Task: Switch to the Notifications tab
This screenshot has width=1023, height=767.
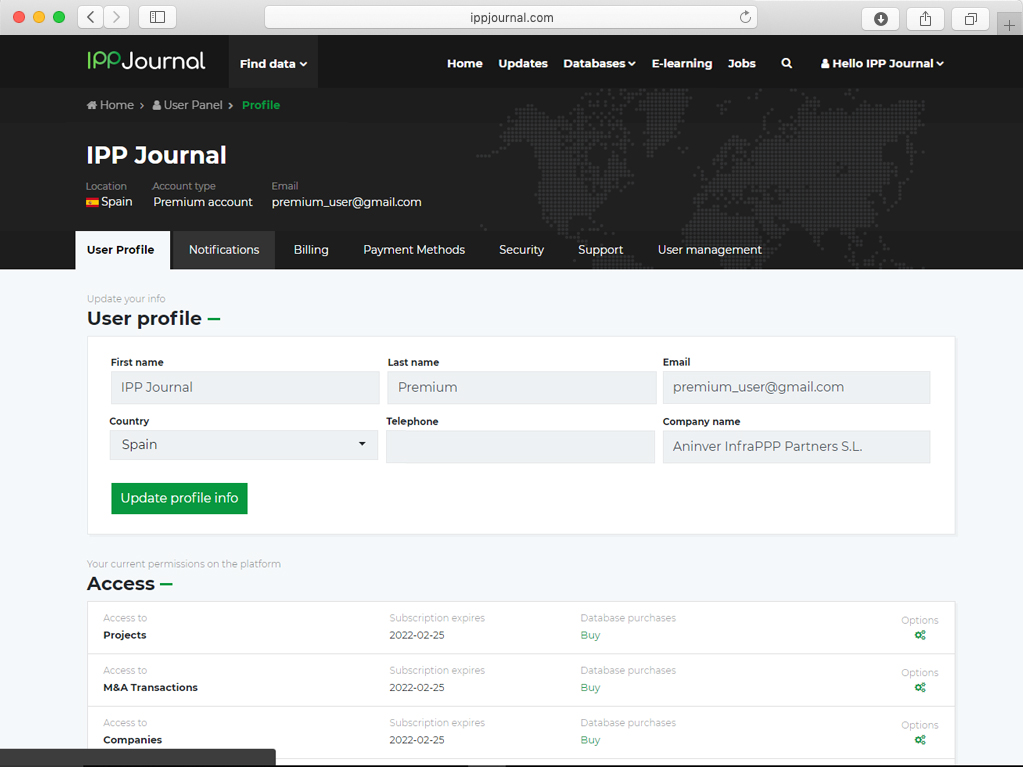Action: tap(224, 250)
